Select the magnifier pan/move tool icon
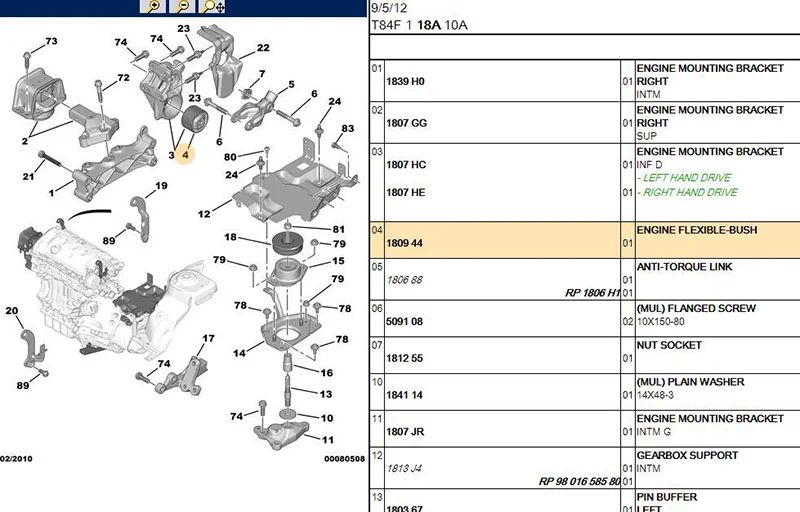The width and height of the screenshot is (800, 512). [x=213, y=6]
